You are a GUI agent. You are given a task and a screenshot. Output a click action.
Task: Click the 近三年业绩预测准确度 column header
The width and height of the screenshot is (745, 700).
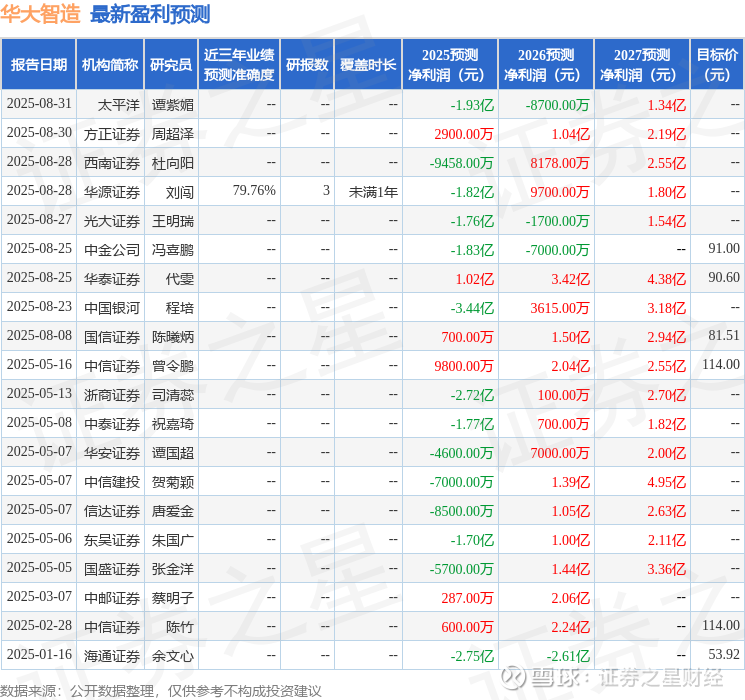click(x=239, y=65)
